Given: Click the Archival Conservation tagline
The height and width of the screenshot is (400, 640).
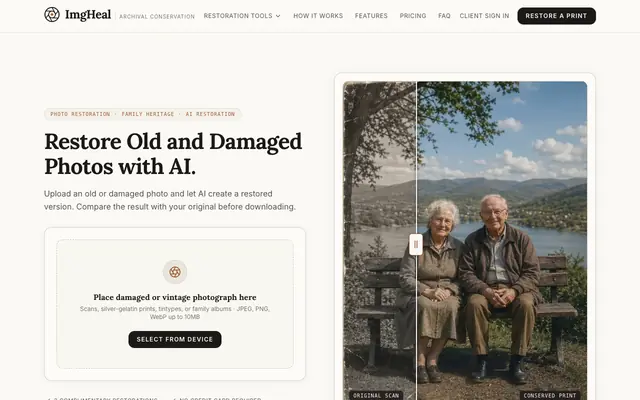Looking at the screenshot, I should 157,17.
